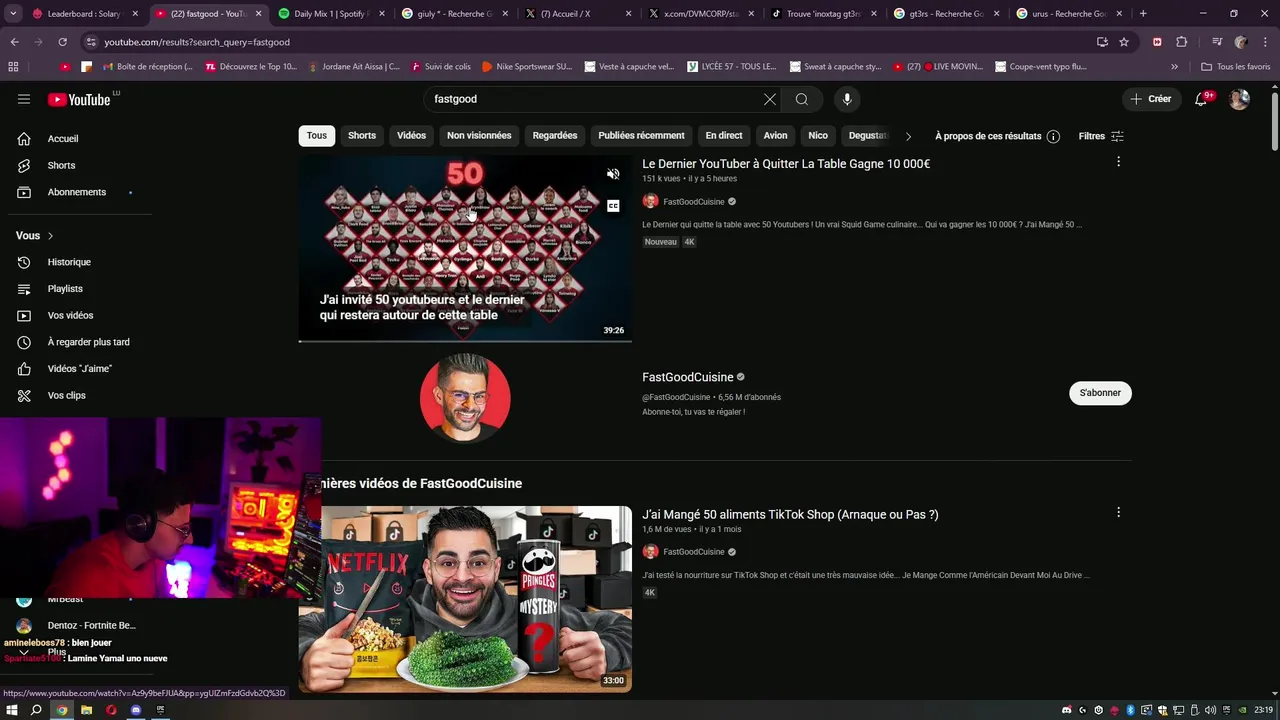The image size is (1280, 720).
Task: Open the Filtres filter panel
Action: point(1101,136)
